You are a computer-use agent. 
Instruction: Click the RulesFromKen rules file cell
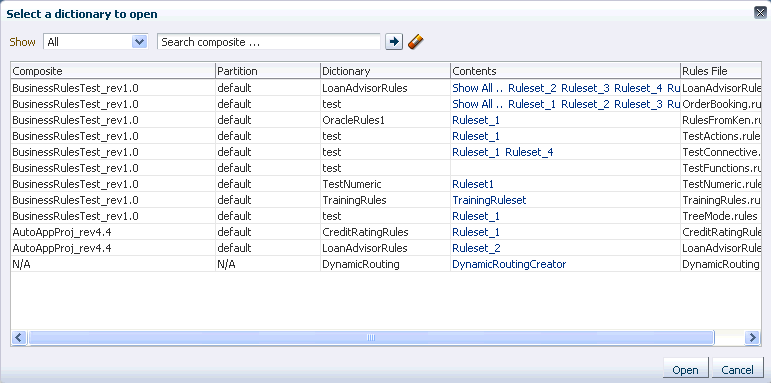(721, 120)
